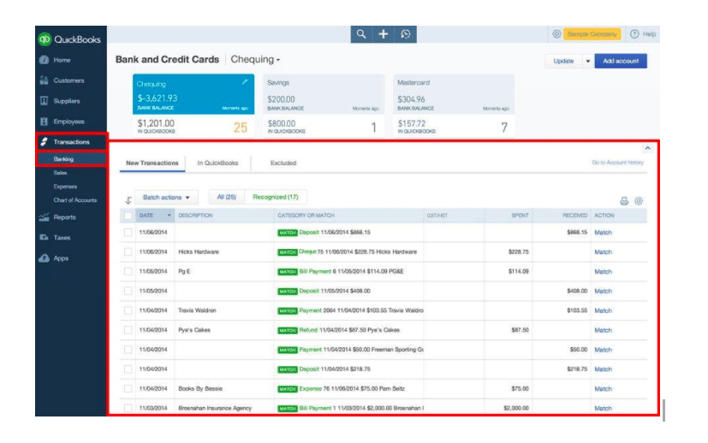Open the Batch actions dropdown

[167, 197]
